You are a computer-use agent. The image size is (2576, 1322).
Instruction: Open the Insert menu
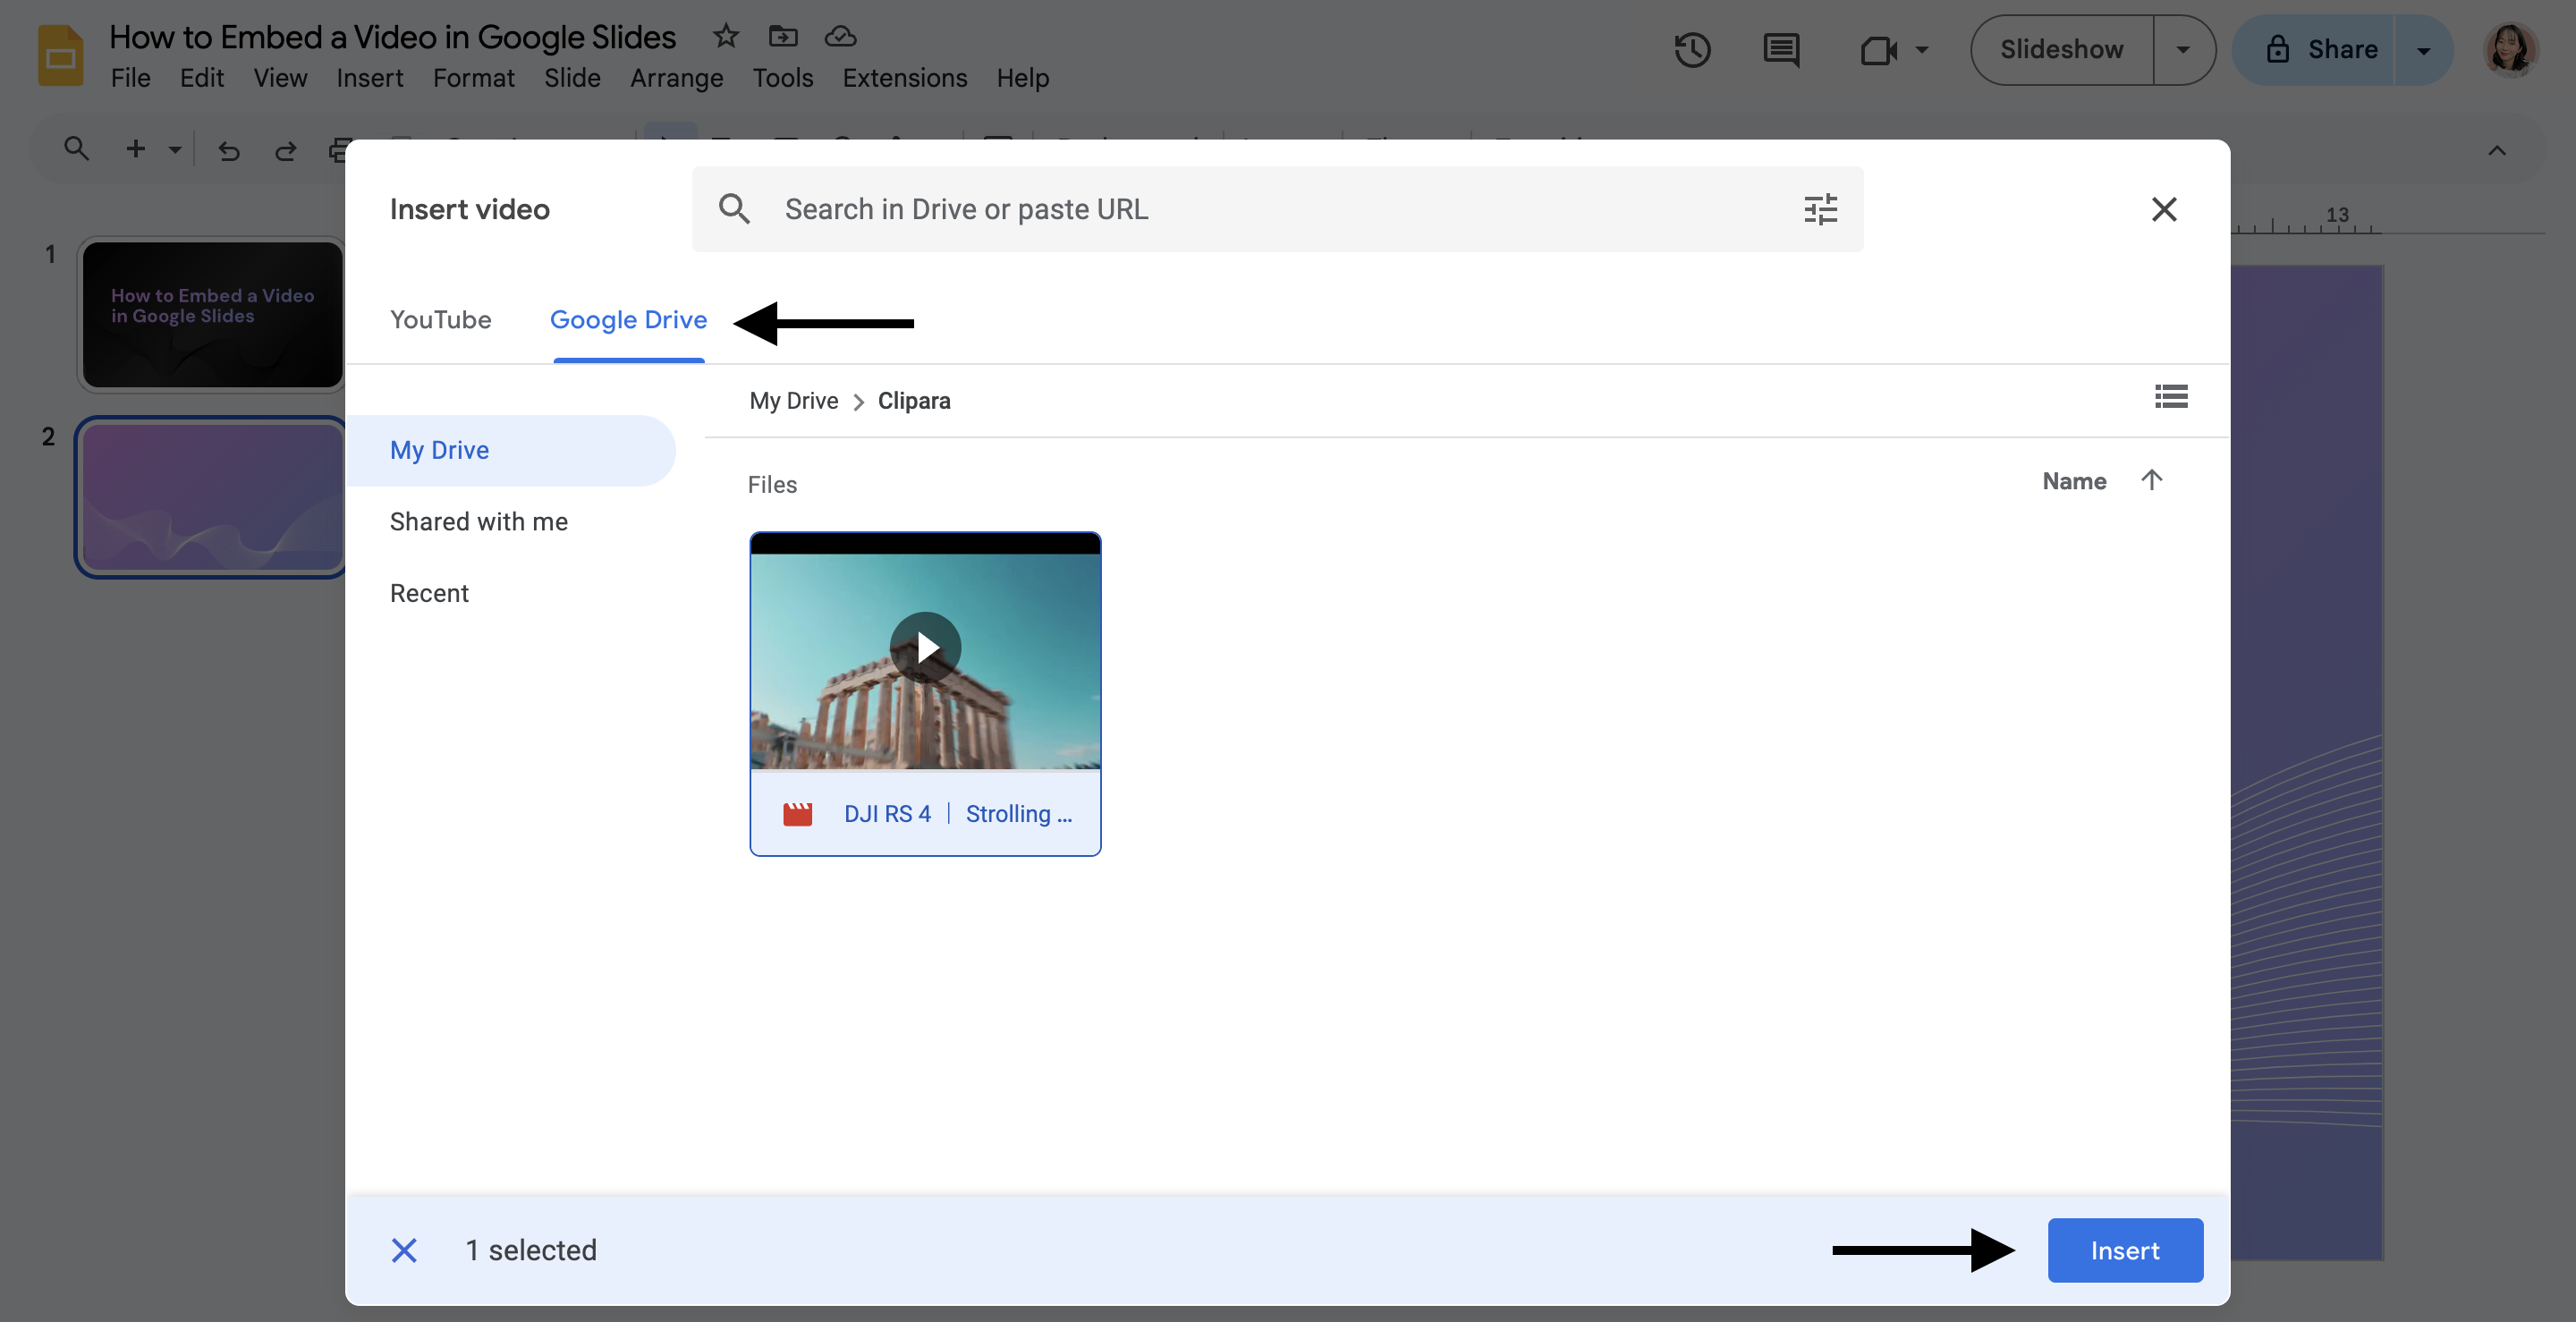pyautogui.click(x=369, y=78)
